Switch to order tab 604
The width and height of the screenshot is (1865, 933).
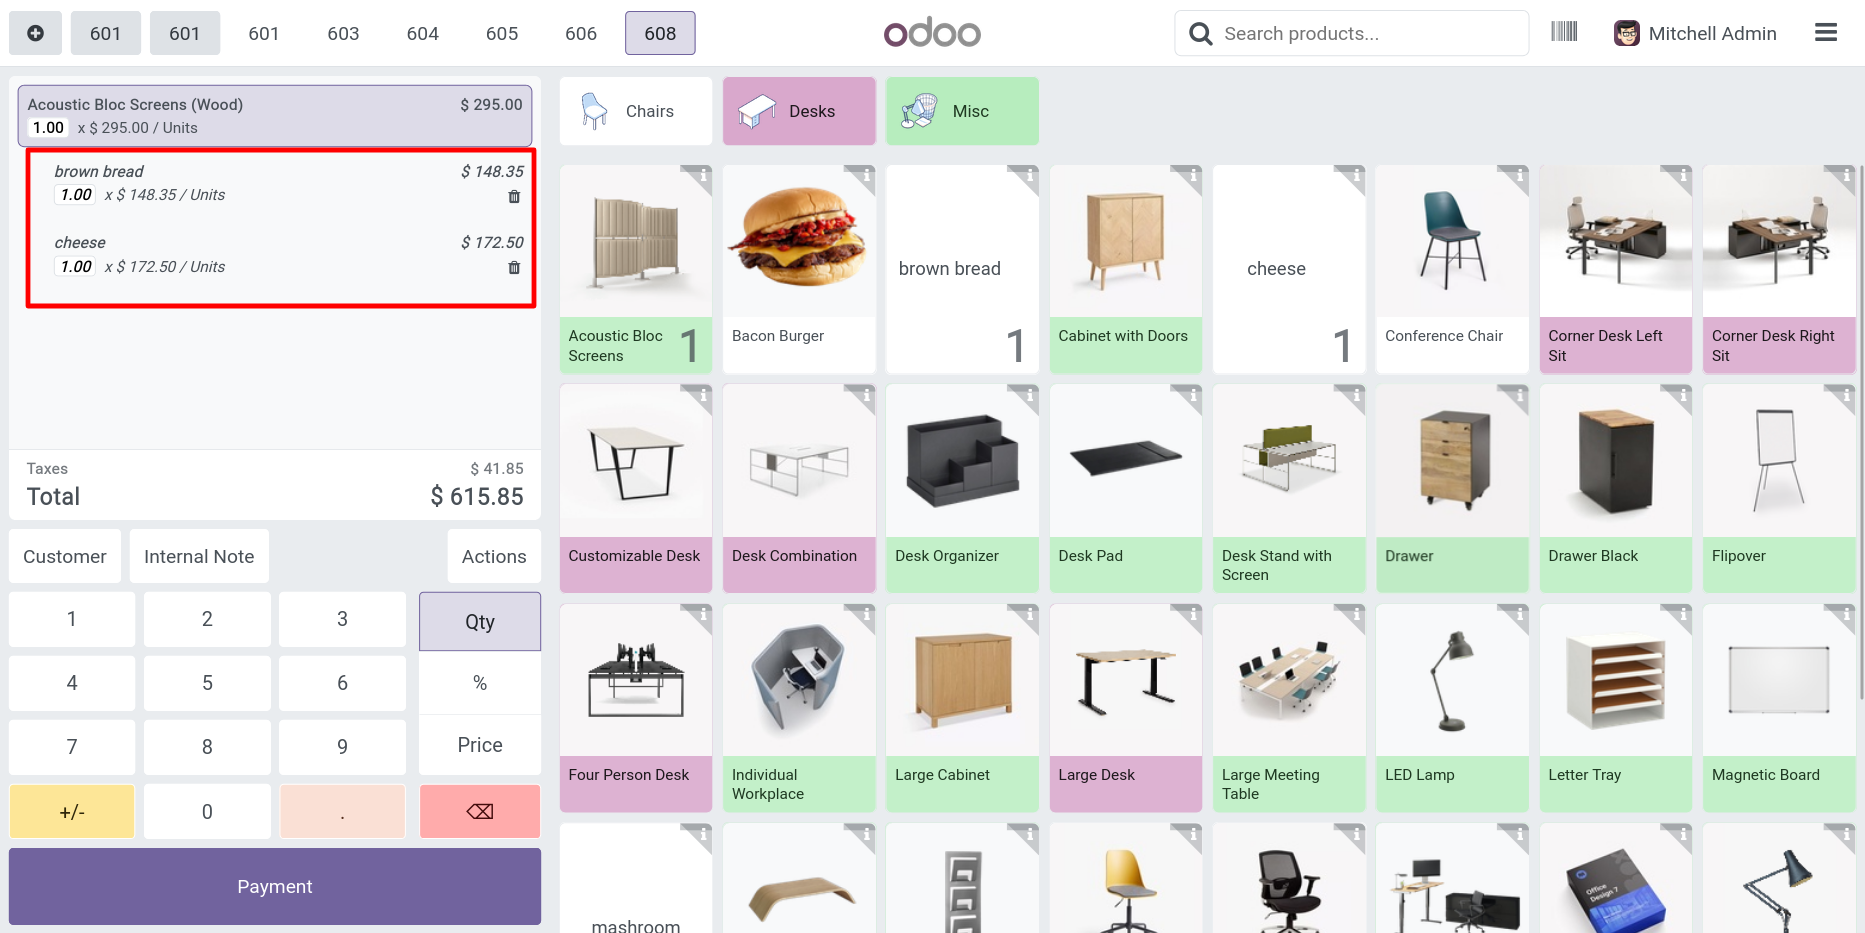click(422, 33)
